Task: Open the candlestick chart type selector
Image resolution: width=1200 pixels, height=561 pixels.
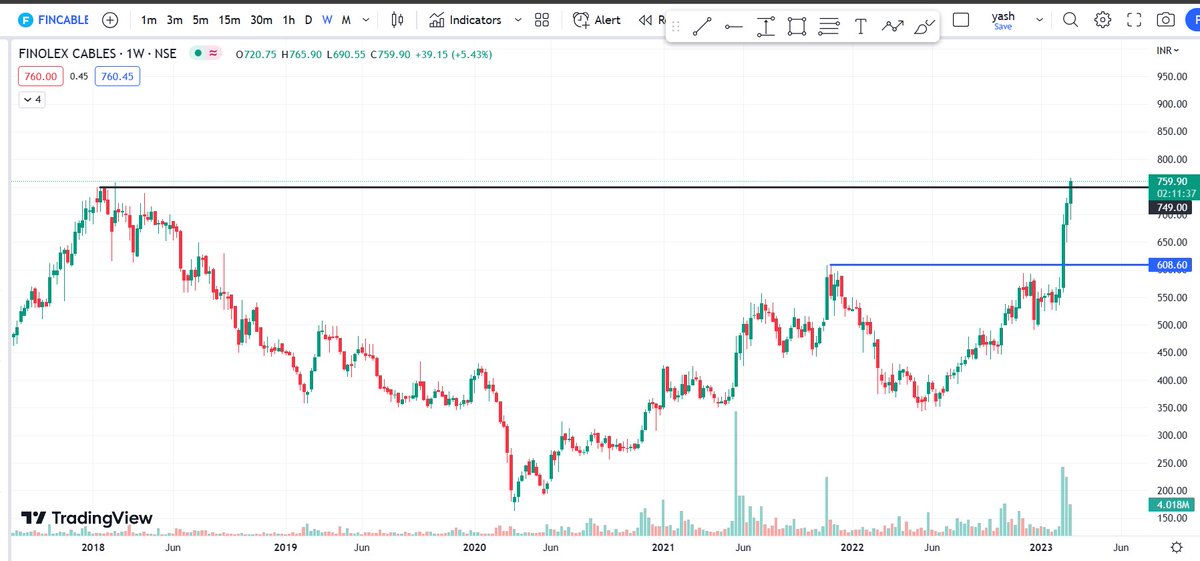Action: 398,20
